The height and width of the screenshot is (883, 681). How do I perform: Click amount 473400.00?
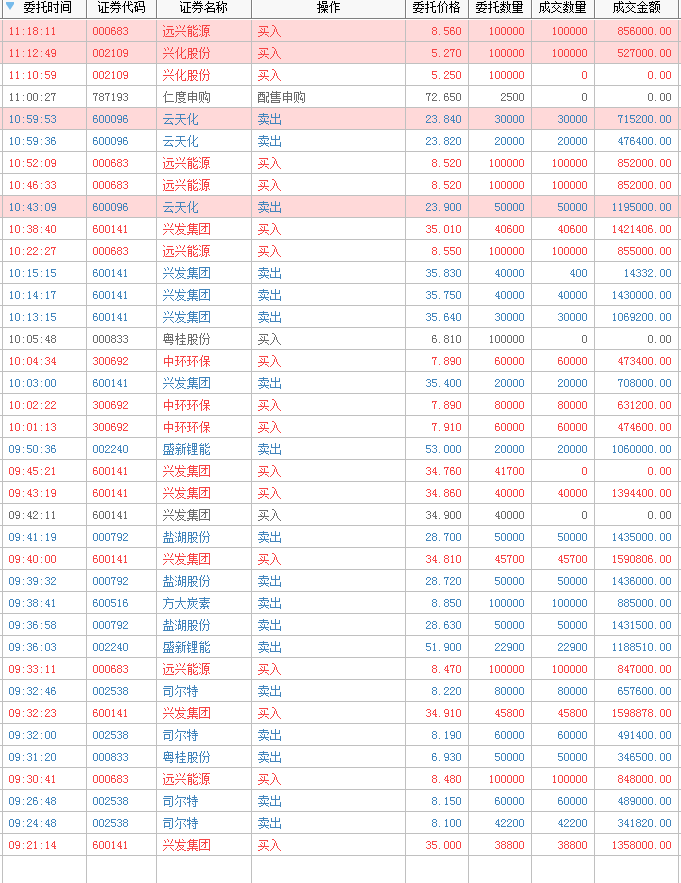tap(644, 361)
